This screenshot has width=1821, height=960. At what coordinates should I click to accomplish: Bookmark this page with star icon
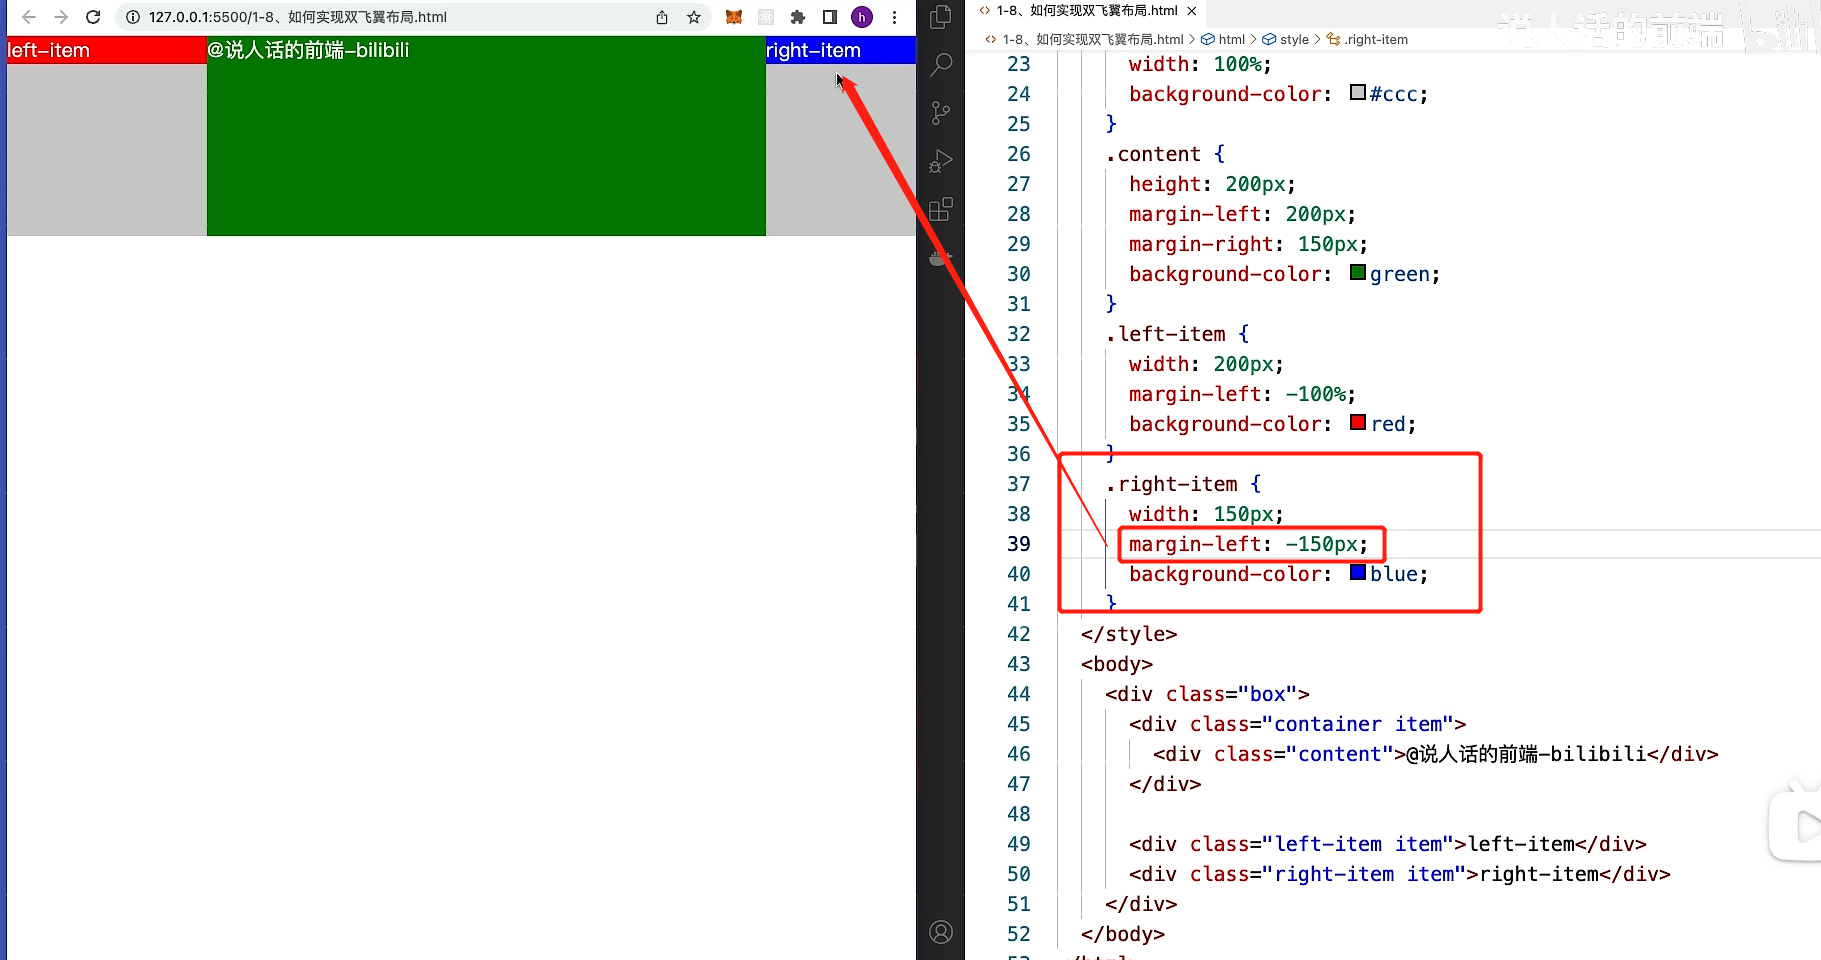click(694, 17)
